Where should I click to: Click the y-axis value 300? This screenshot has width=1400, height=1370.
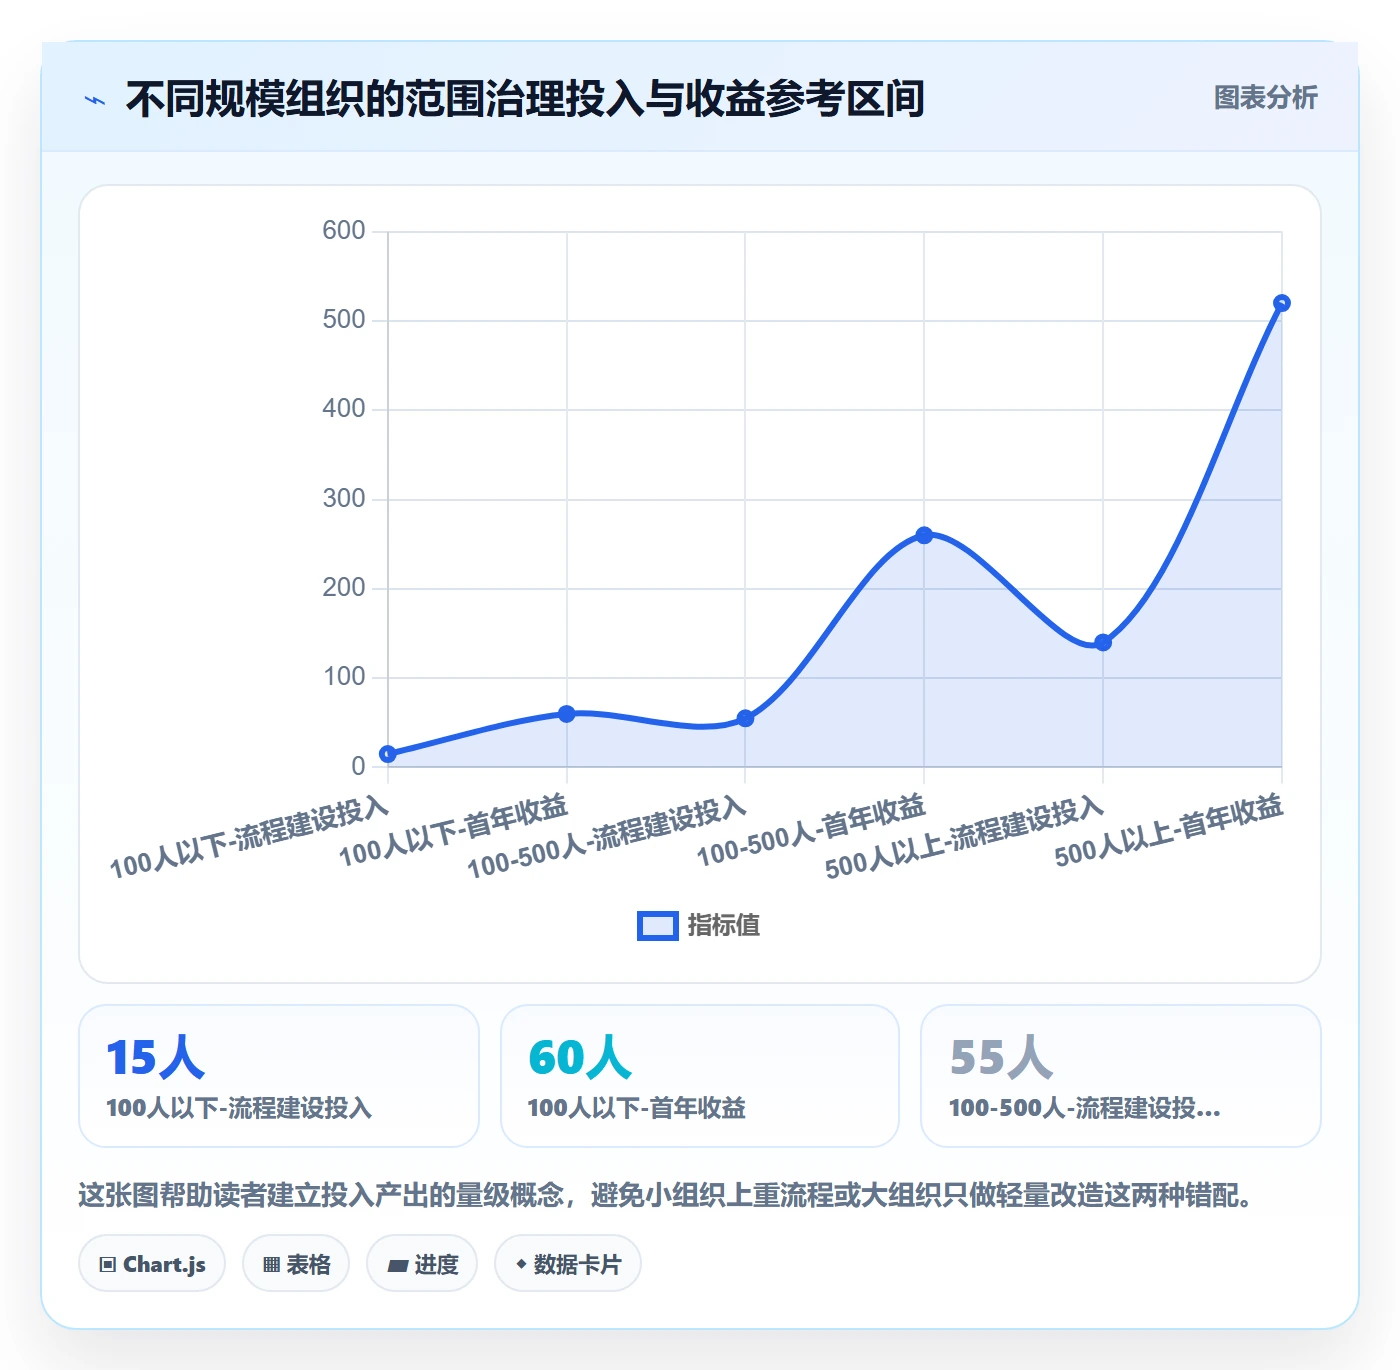coord(344,499)
